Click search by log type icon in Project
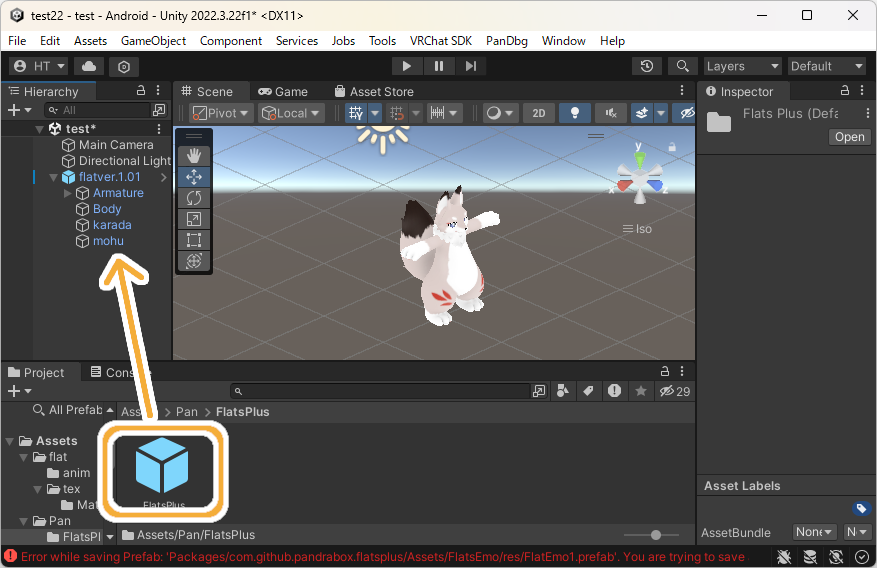The height and width of the screenshot is (568, 877). [x=615, y=391]
